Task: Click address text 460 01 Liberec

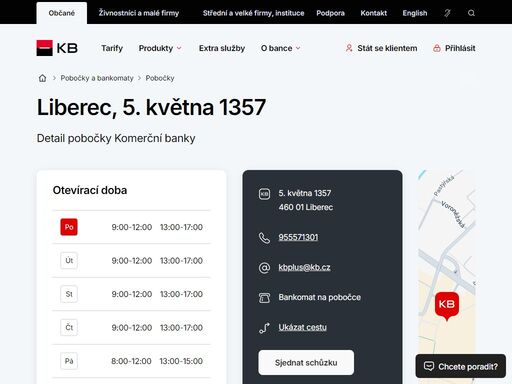Action: point(306,207)
